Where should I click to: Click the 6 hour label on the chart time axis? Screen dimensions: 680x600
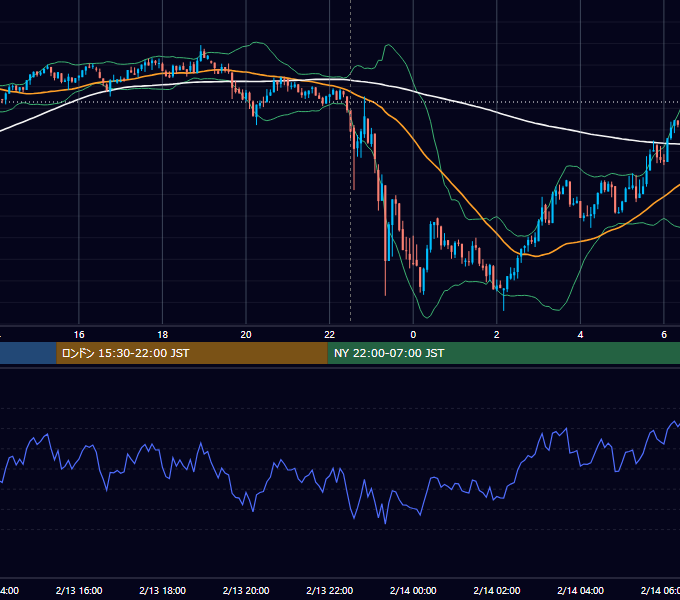click(664, 335)
